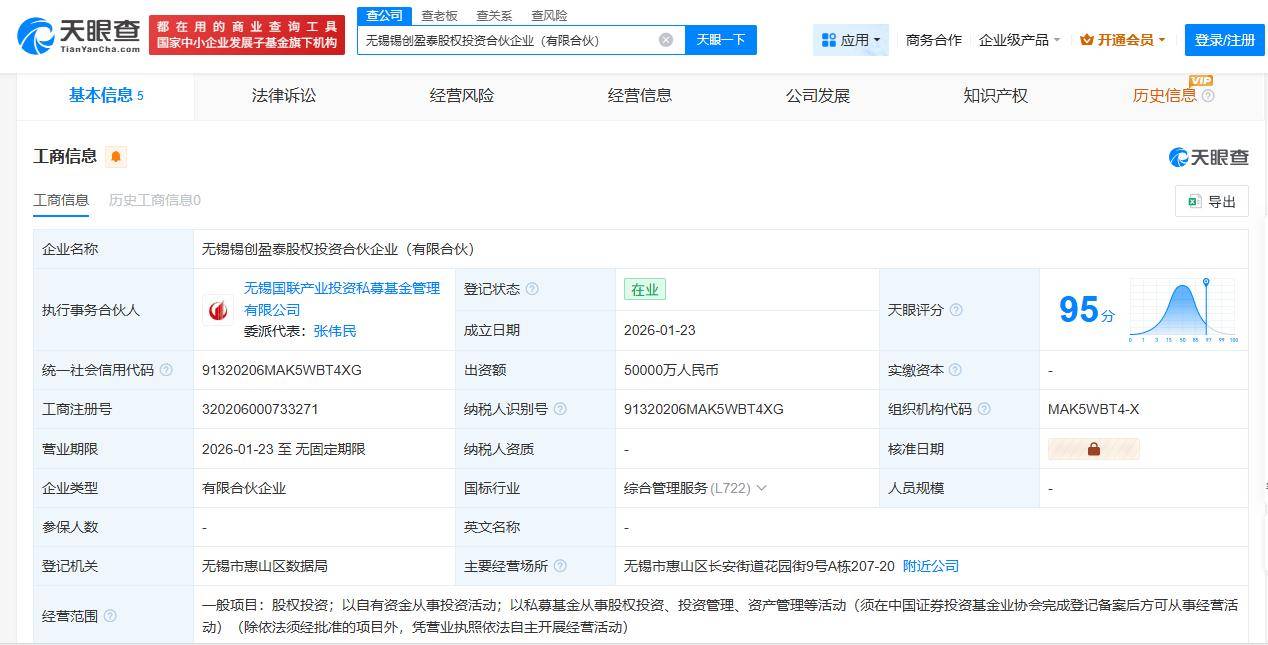This screenshot has width=1268, height=645.
Task: Expand the 综合管理服务 industry chevron
Action: click(761, 488)
